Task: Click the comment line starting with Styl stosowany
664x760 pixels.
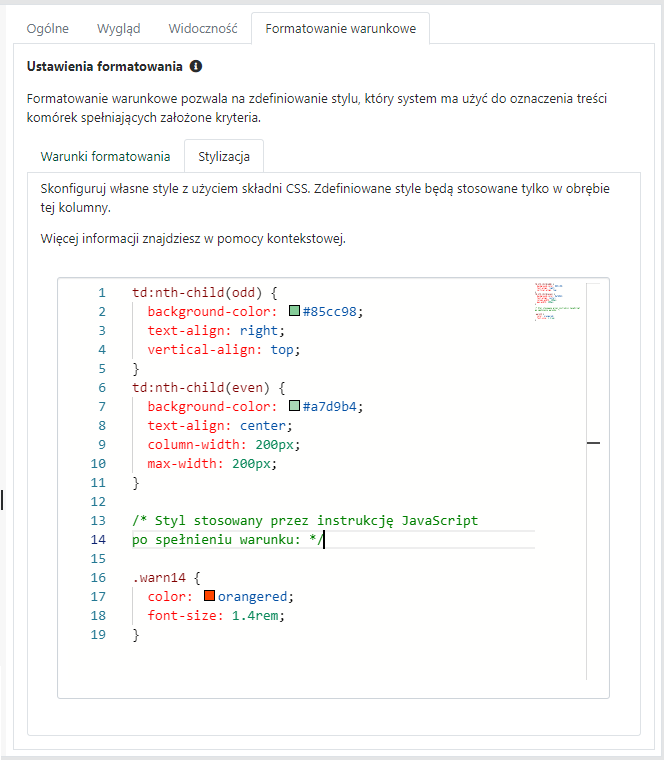Action: pyautogui.click(x=305, y=521)
